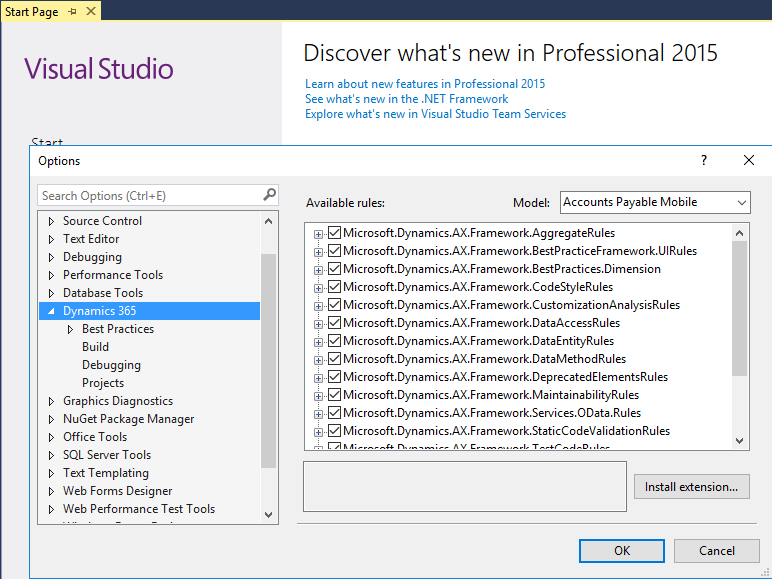Collapse the Dynamics 365 category
Screen dimensions: 772x579
click(51, 311)
